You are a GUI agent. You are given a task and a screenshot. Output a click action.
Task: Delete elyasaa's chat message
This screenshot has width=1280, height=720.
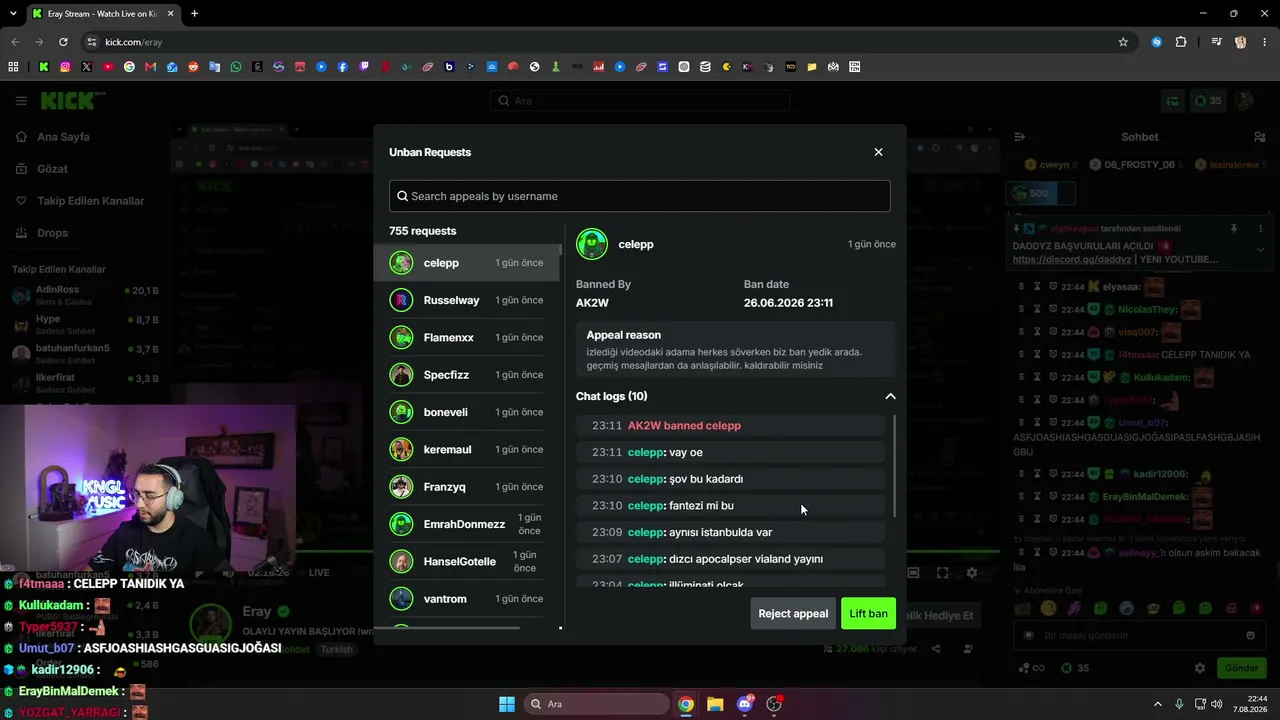(1021, 287)
